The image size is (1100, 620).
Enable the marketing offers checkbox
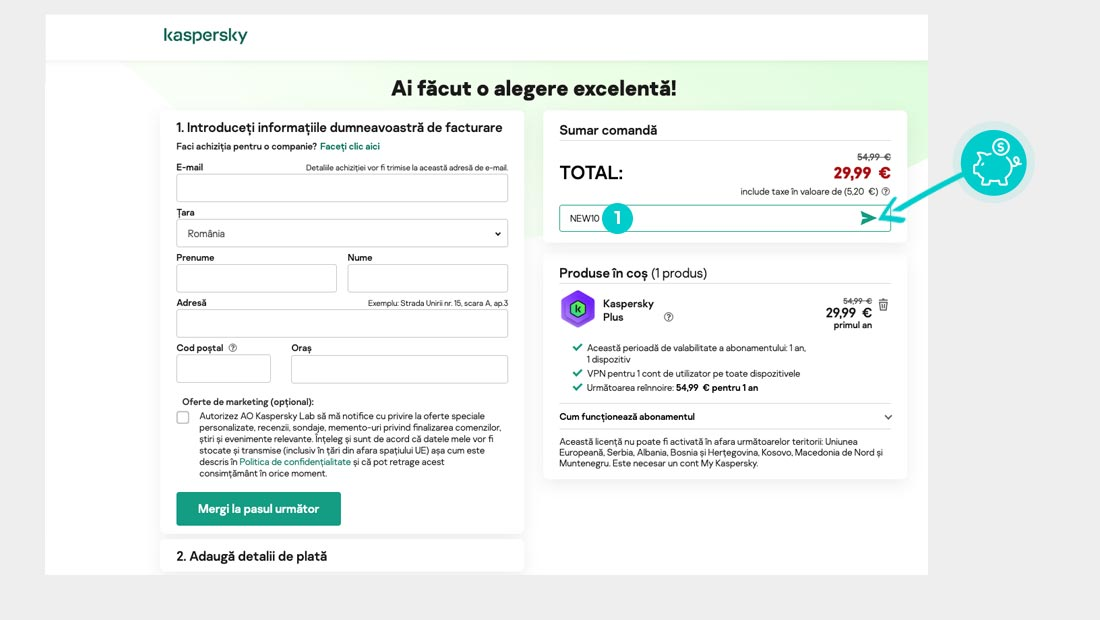coord(183,418)
